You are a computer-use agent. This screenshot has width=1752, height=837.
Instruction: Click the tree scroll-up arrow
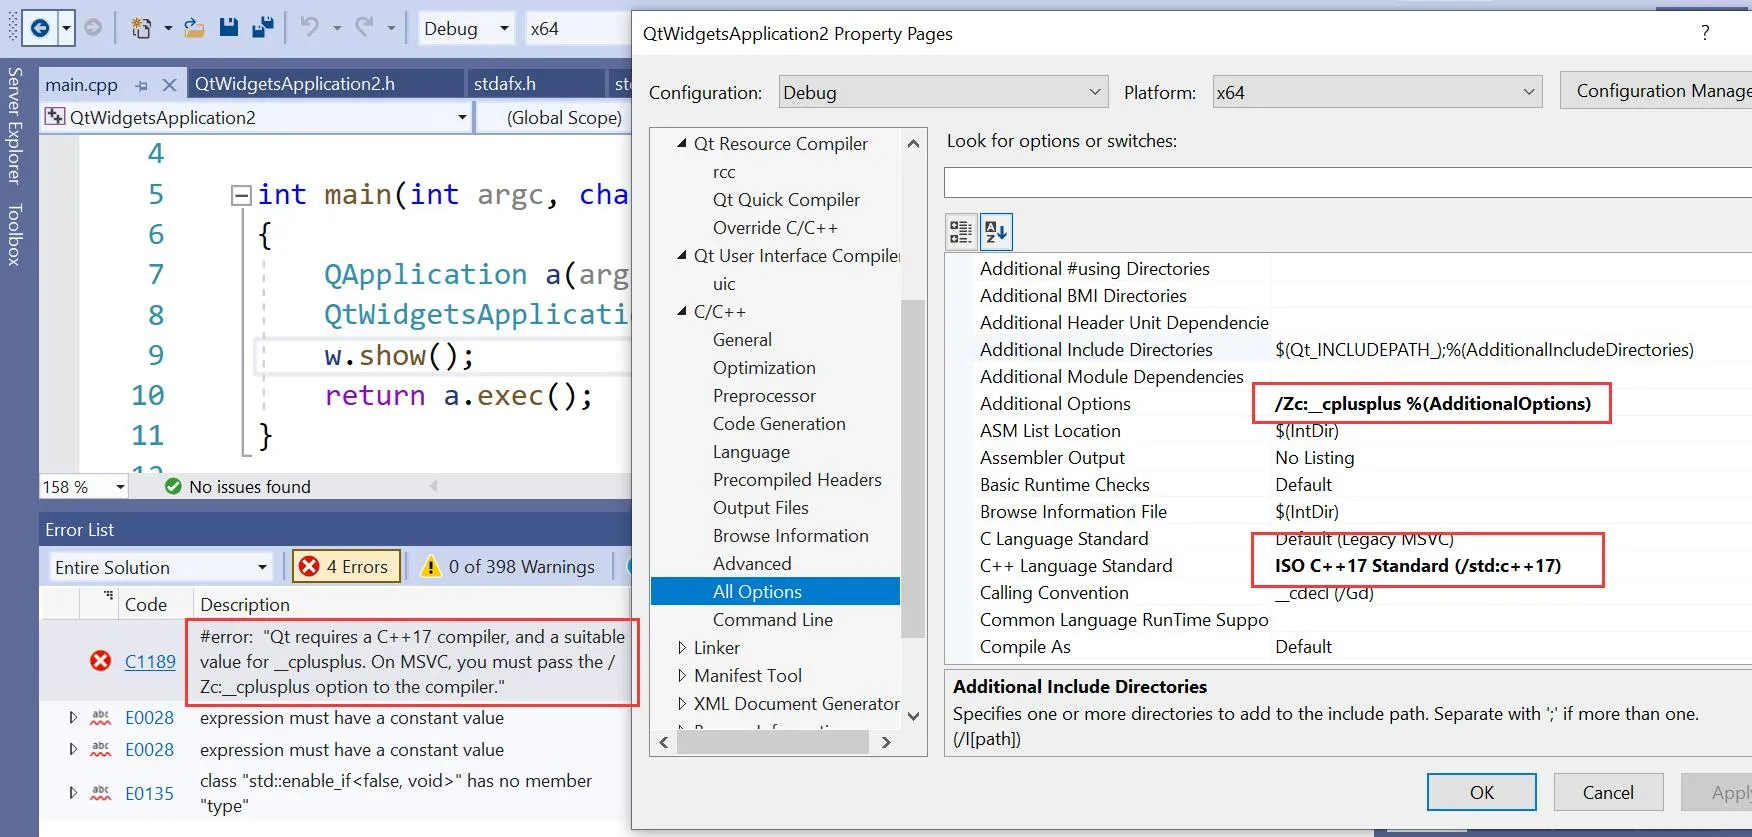tap(913, 144)
